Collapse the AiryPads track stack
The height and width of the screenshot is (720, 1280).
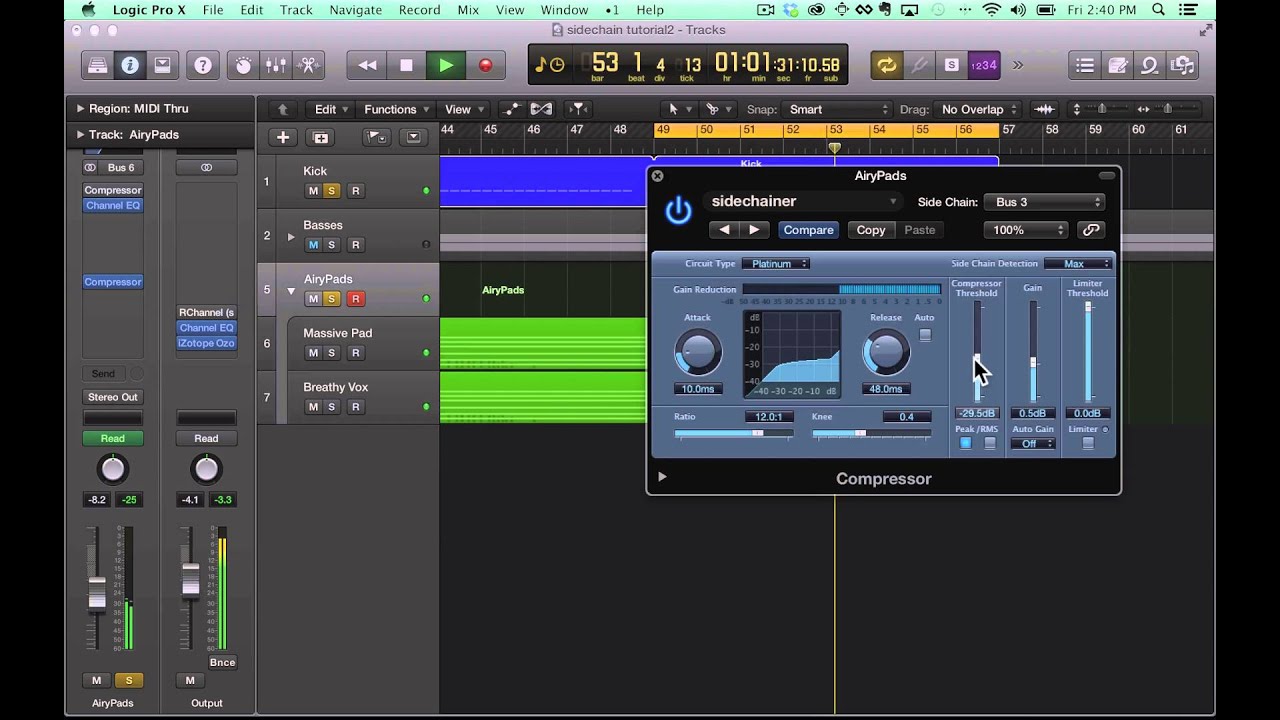pos(291,291)
